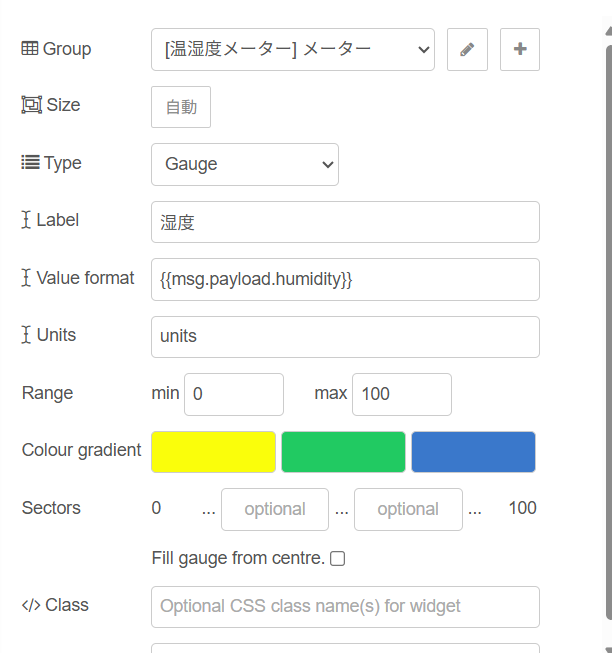Open the Type dropdown set to Gauge
The image size is (612, 653).
245,164
